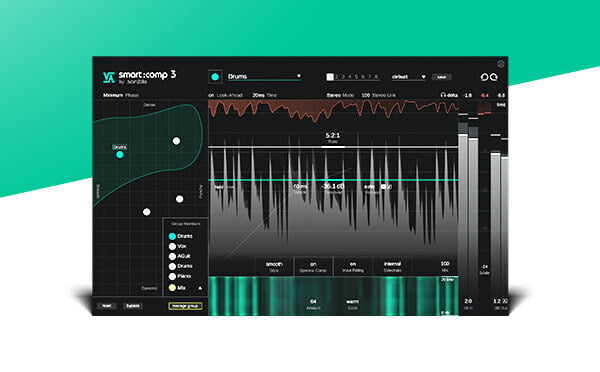Open the internal Sidechain selector
This screenshot has width=600, height=372.
click(x=393, y=266)
